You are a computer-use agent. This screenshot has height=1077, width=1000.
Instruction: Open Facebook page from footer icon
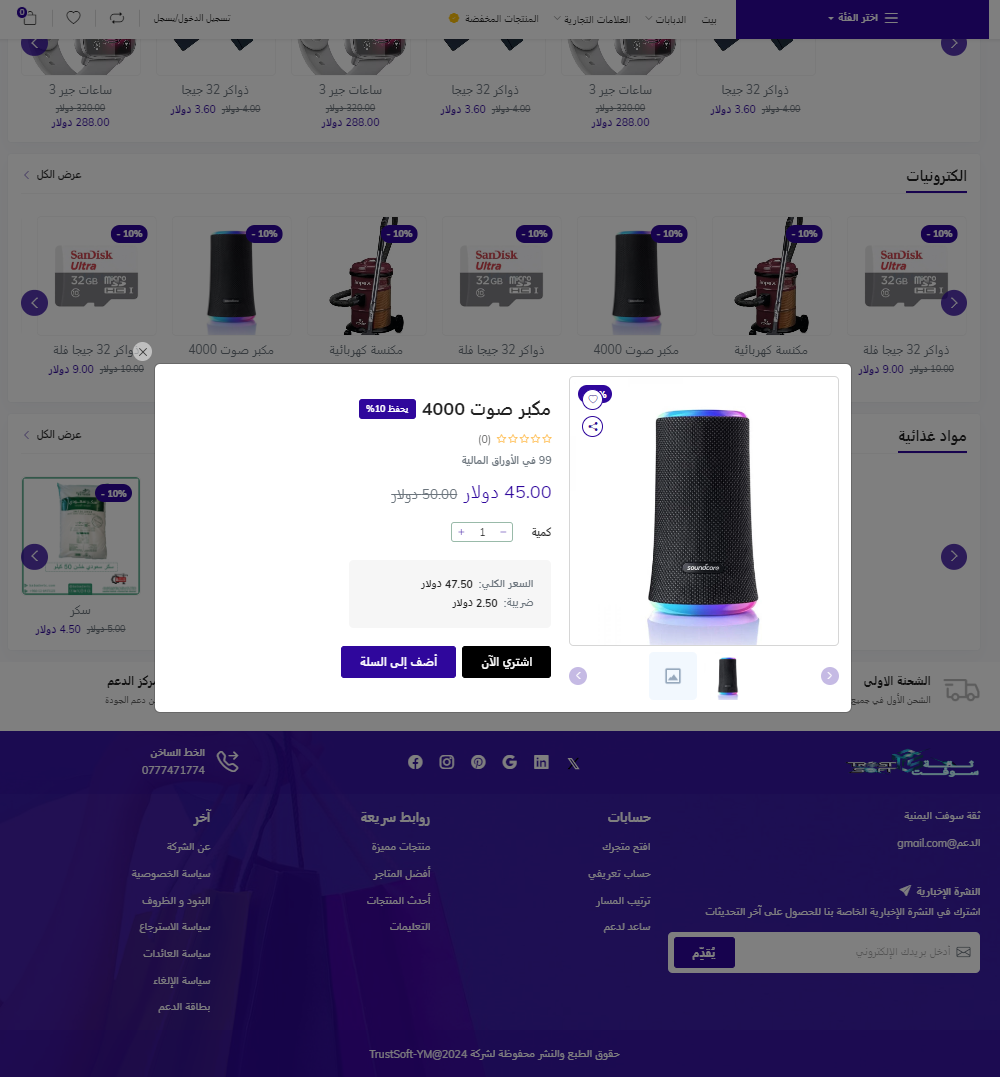415,762
